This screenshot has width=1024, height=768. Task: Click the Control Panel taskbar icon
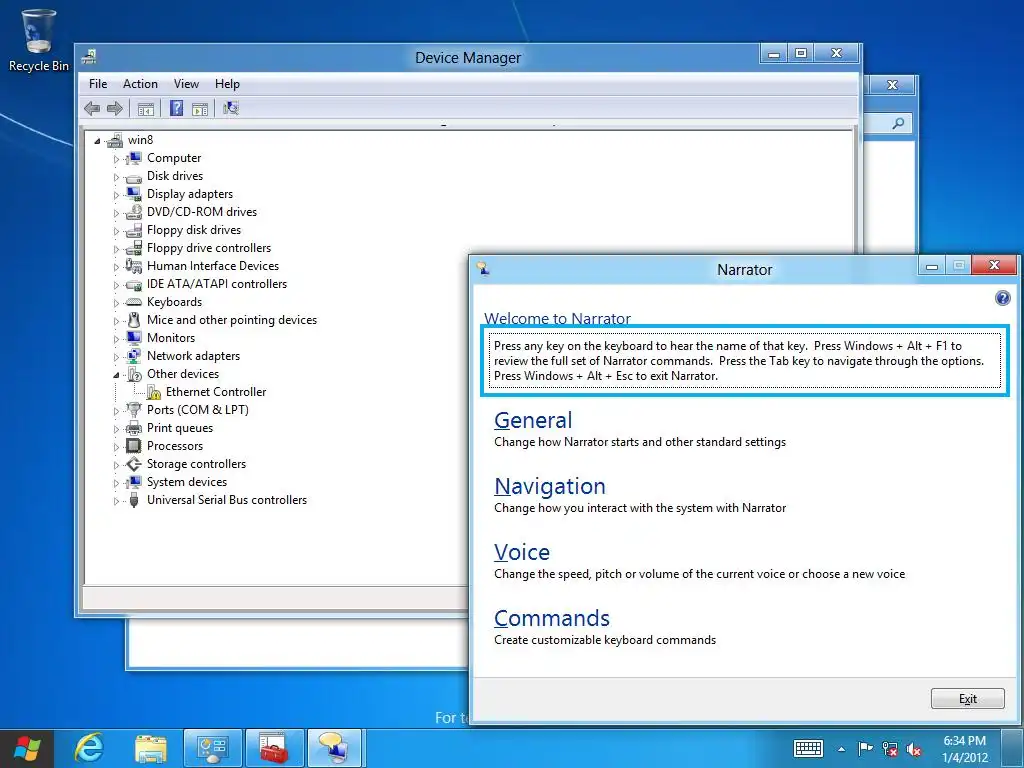[213, 748]
